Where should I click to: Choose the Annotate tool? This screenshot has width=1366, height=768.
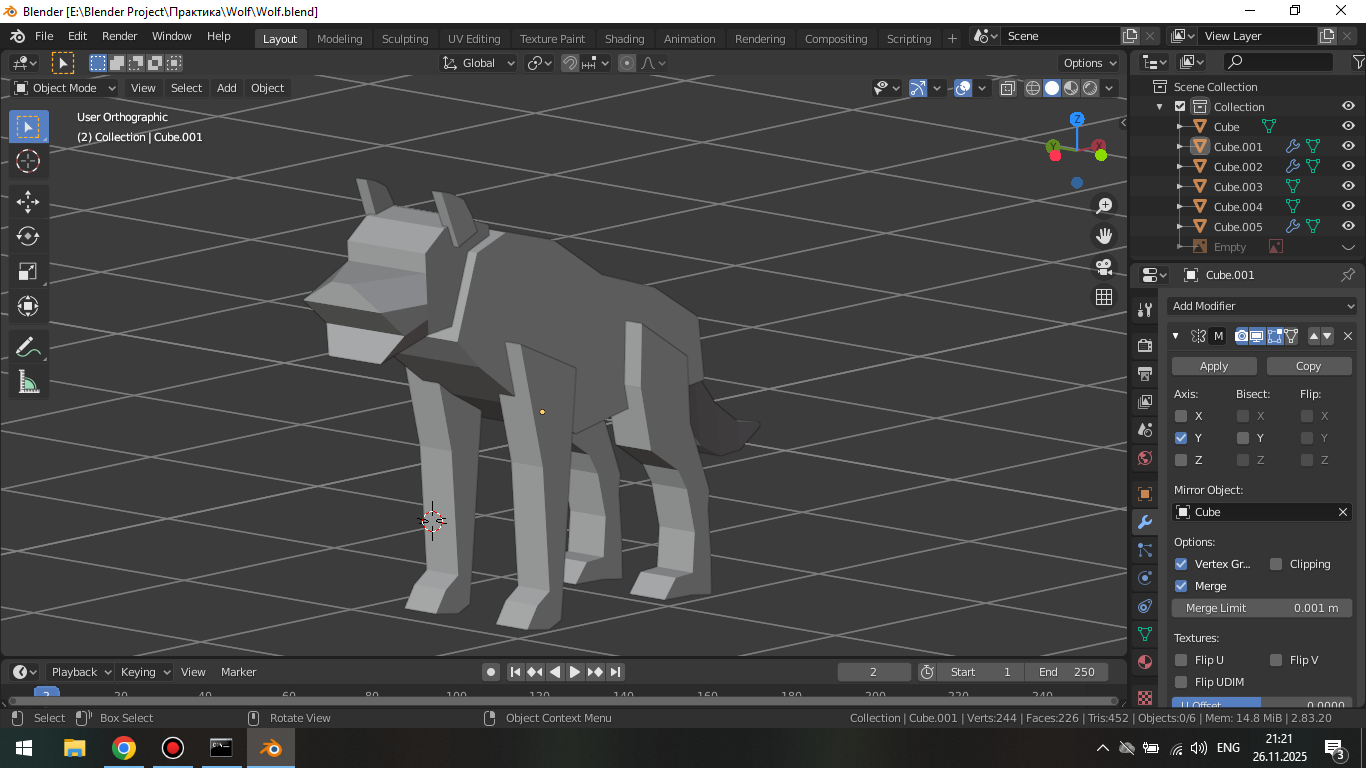(28, 347)
